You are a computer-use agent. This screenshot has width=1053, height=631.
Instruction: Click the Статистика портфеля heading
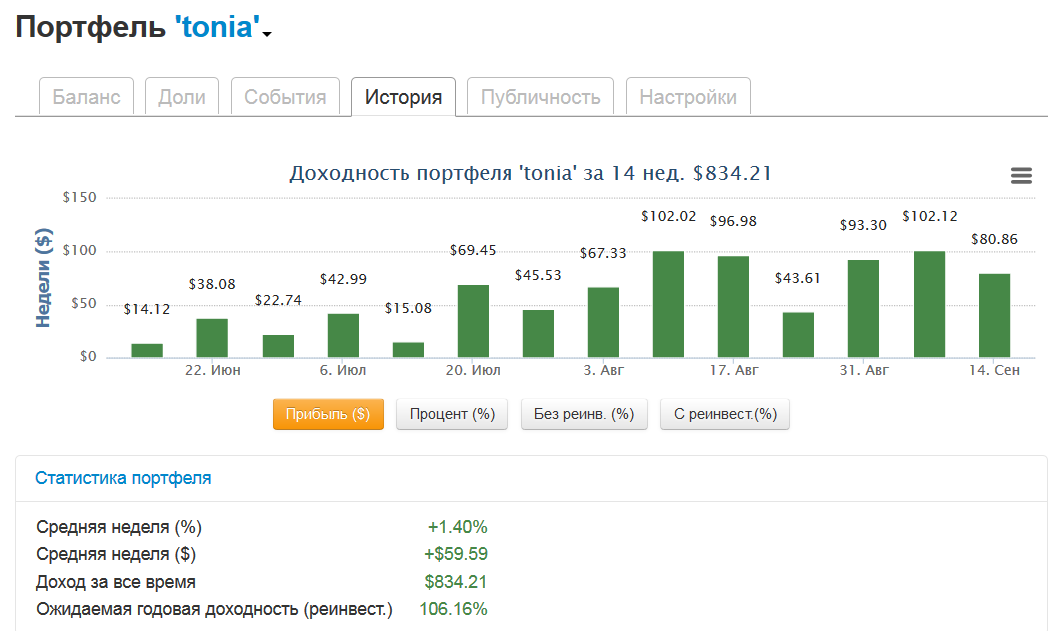[x=123, y=478]
